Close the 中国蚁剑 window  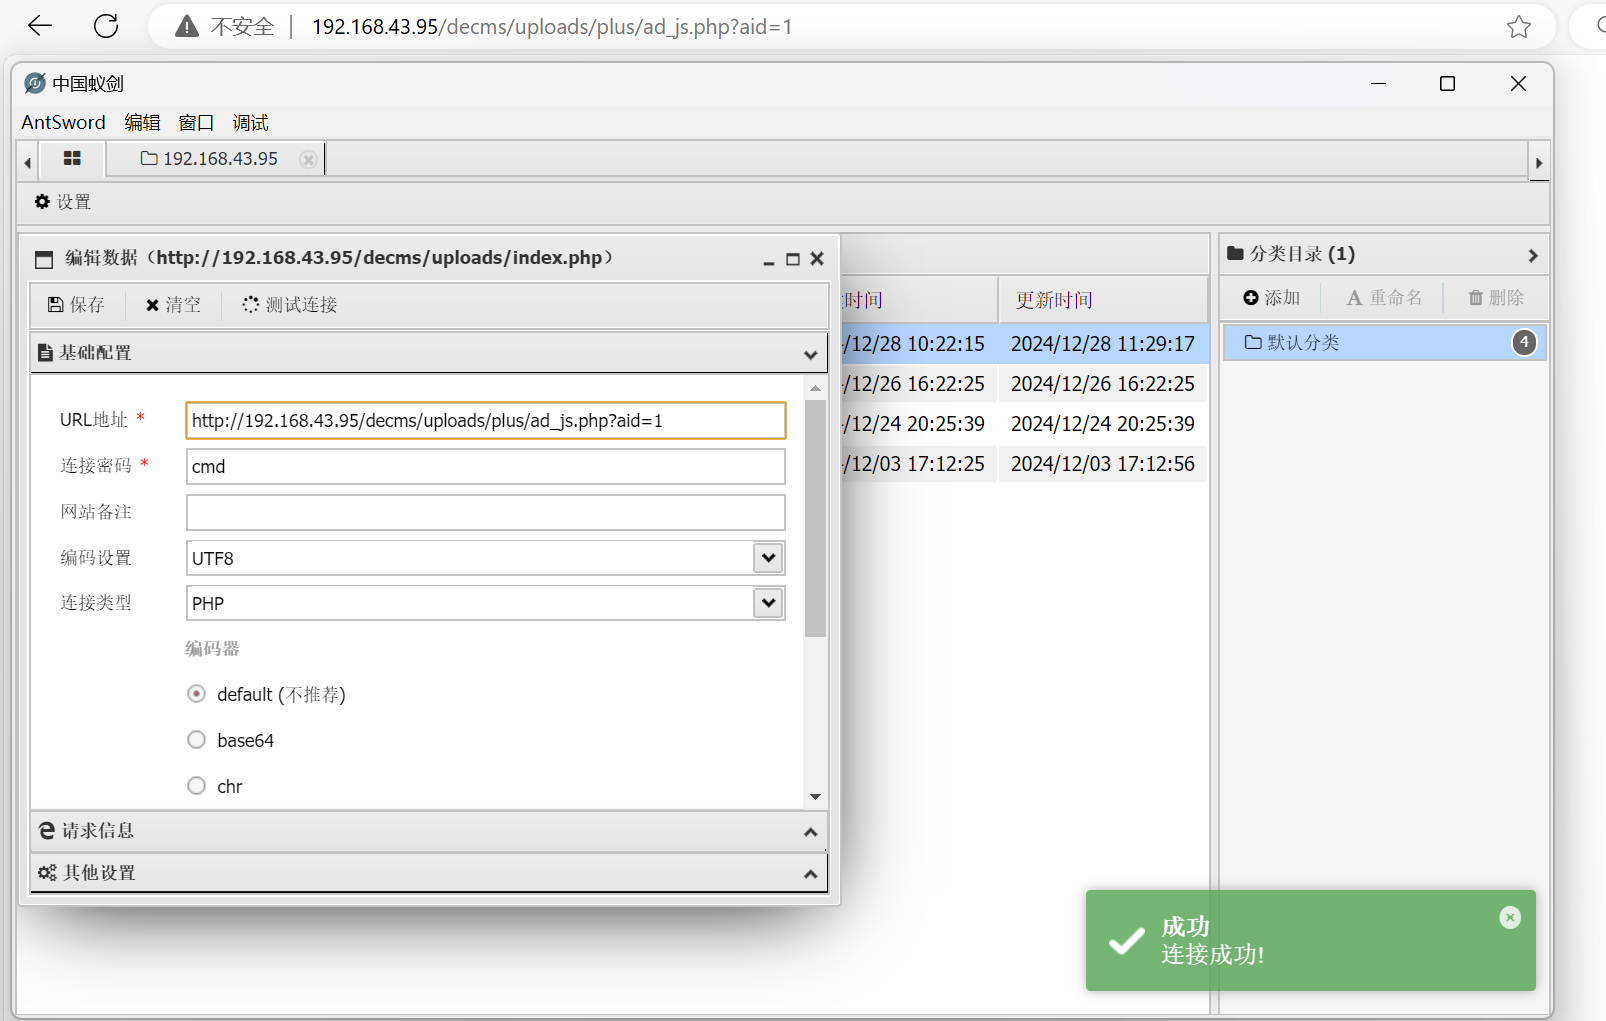1518,84
